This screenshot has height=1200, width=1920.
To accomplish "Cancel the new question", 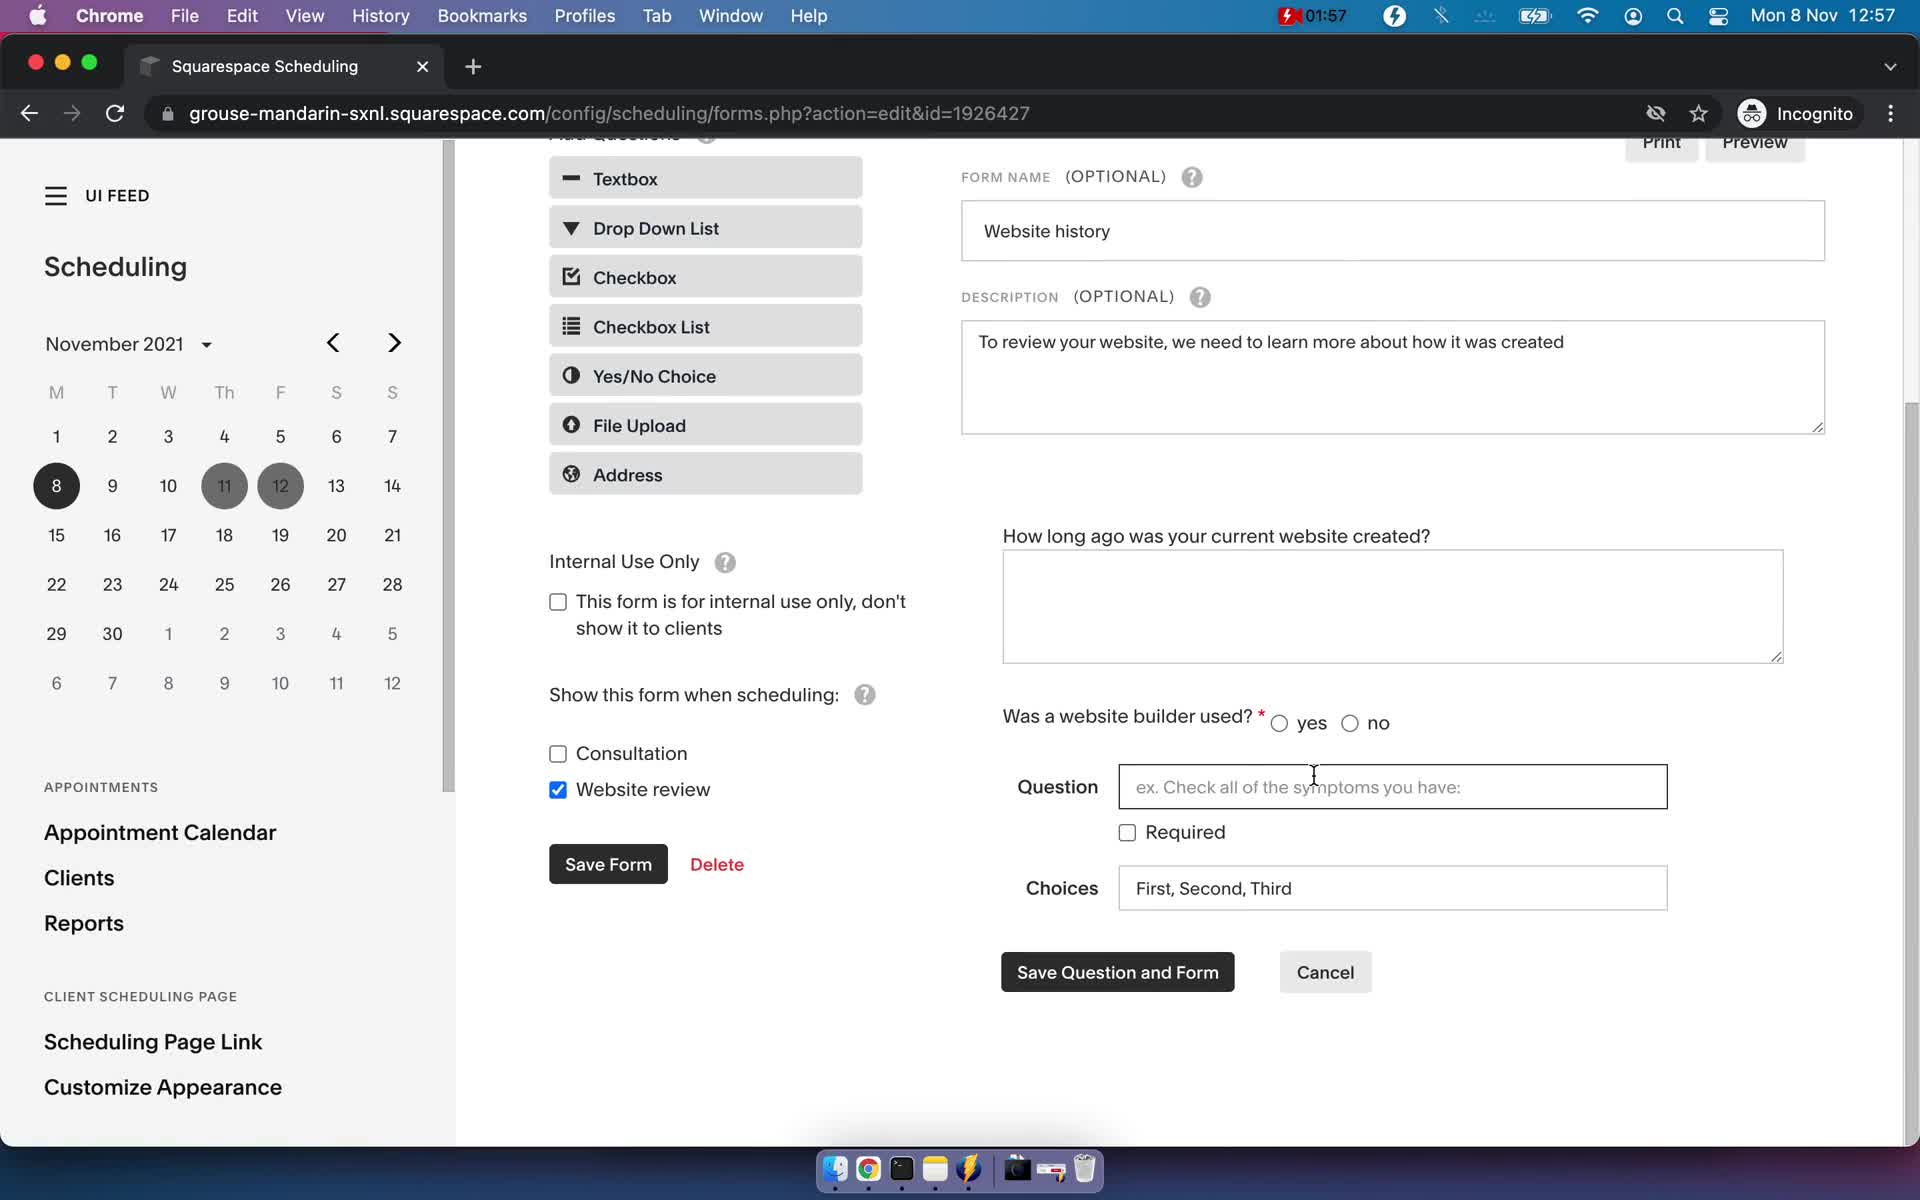I will 1325,972.
